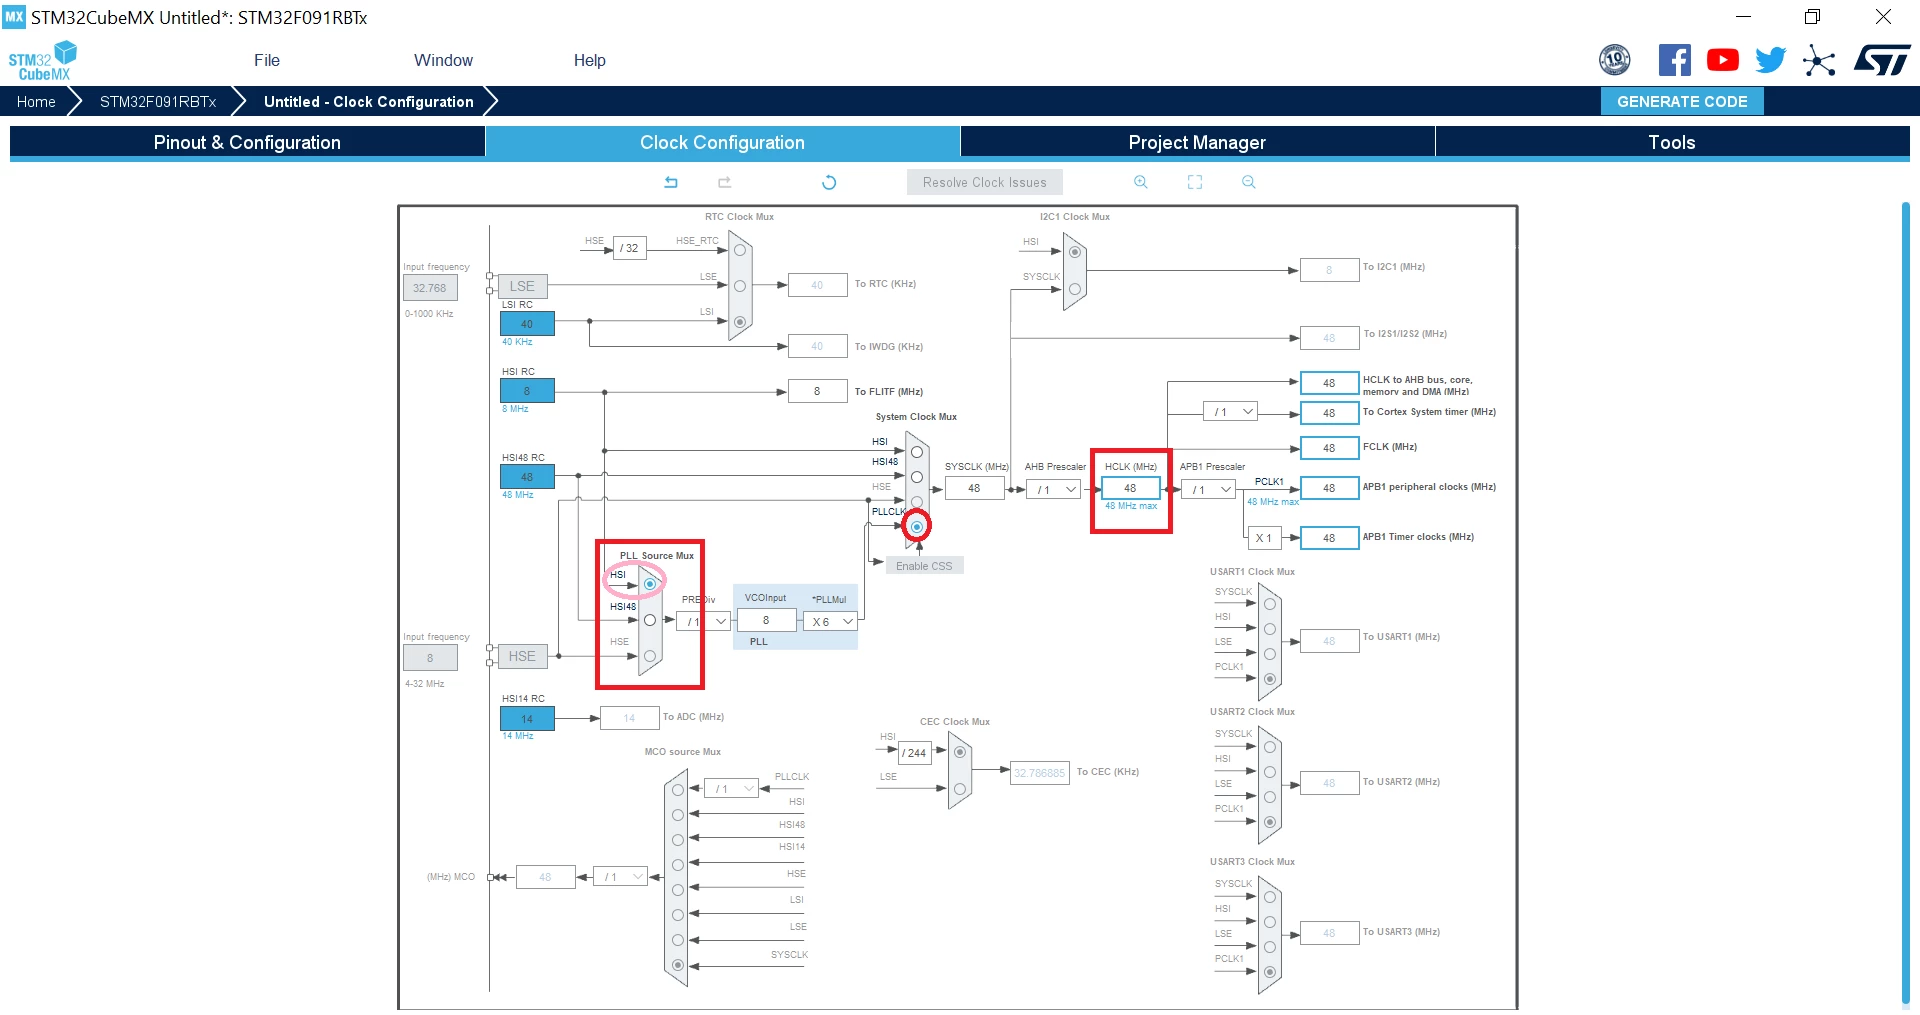Open the Cortex System timer divider dropdown

(x=1230, y=411)
